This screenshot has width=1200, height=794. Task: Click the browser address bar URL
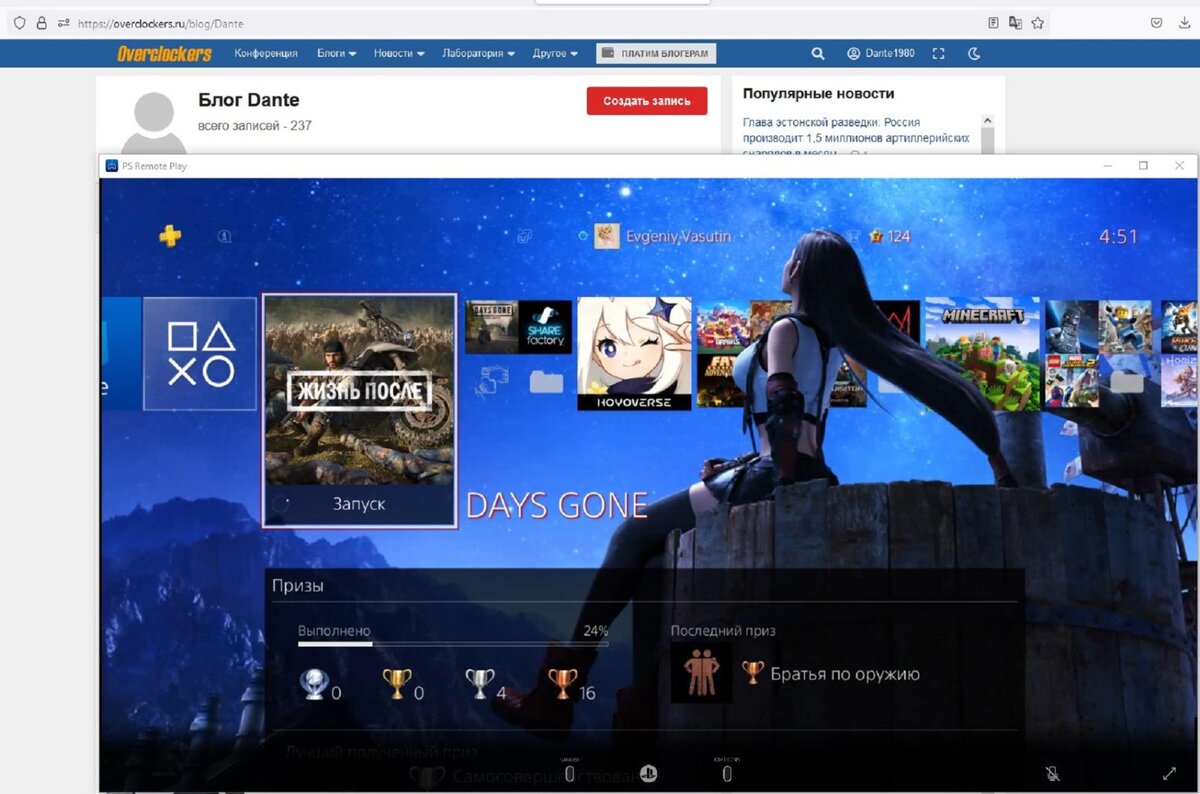(x=160, y=23)
